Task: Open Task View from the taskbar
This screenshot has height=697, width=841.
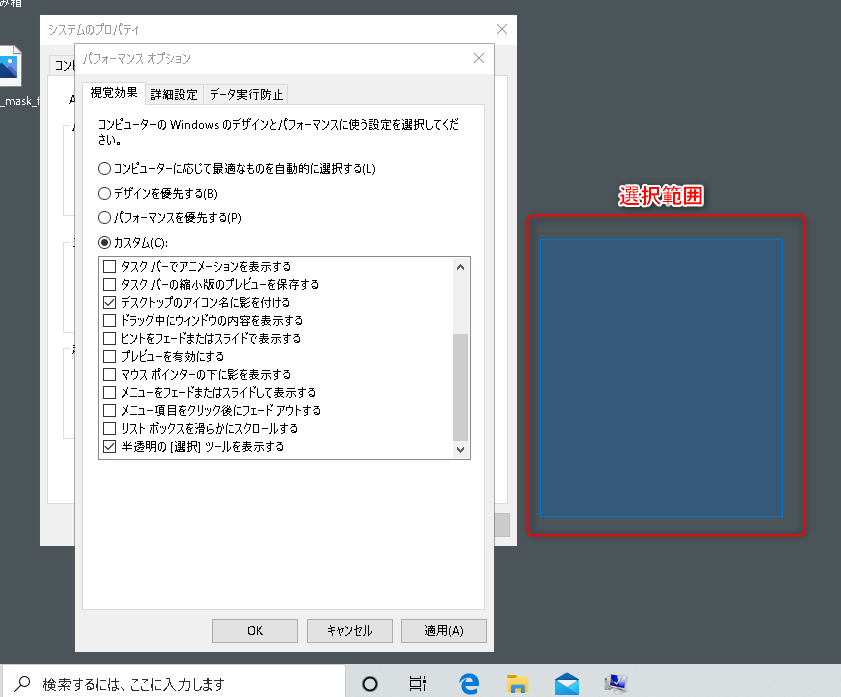Action: [416, 684]
